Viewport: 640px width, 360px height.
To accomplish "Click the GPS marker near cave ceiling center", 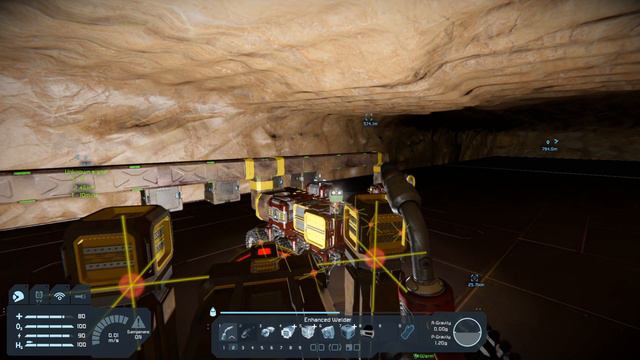I will (x=370, y=120).
